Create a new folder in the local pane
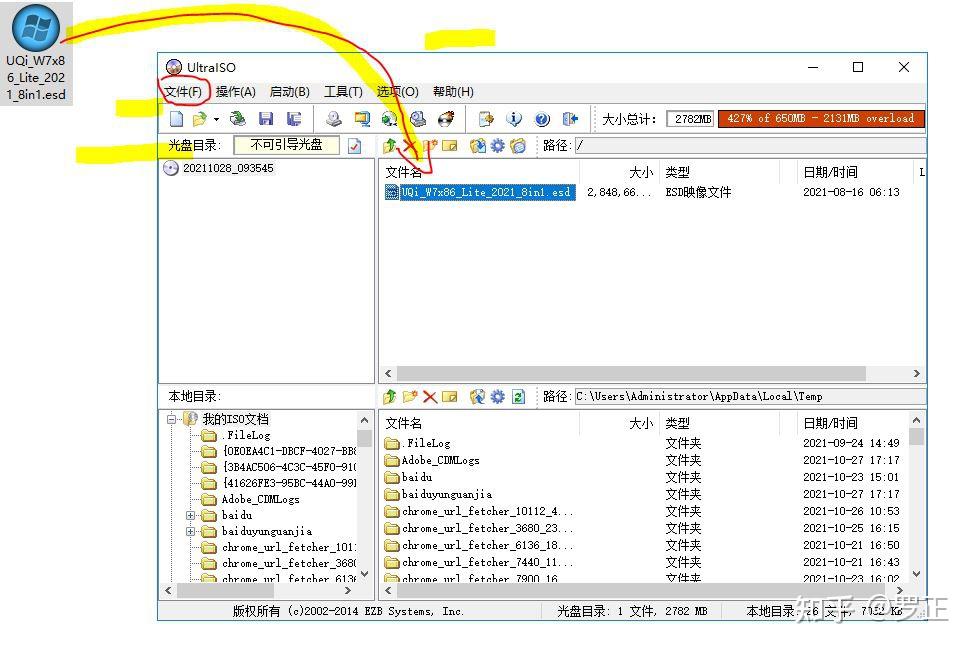Screen dimensions: 974x650 coord(410,397)
